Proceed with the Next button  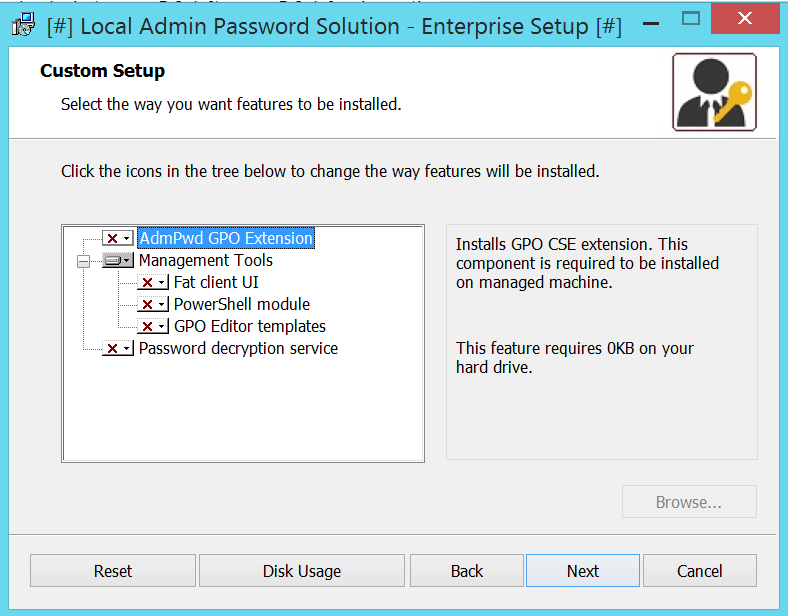(583, 571)
